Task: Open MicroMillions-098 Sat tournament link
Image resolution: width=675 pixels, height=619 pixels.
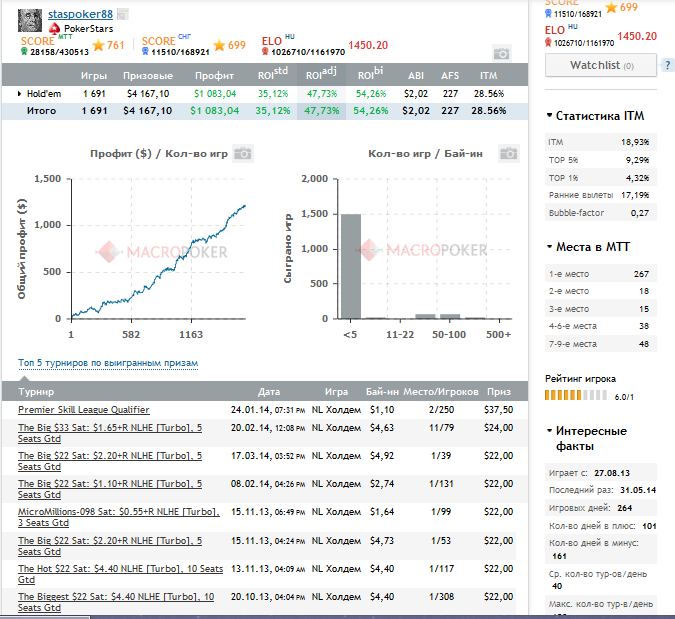Action: (119, 517)
